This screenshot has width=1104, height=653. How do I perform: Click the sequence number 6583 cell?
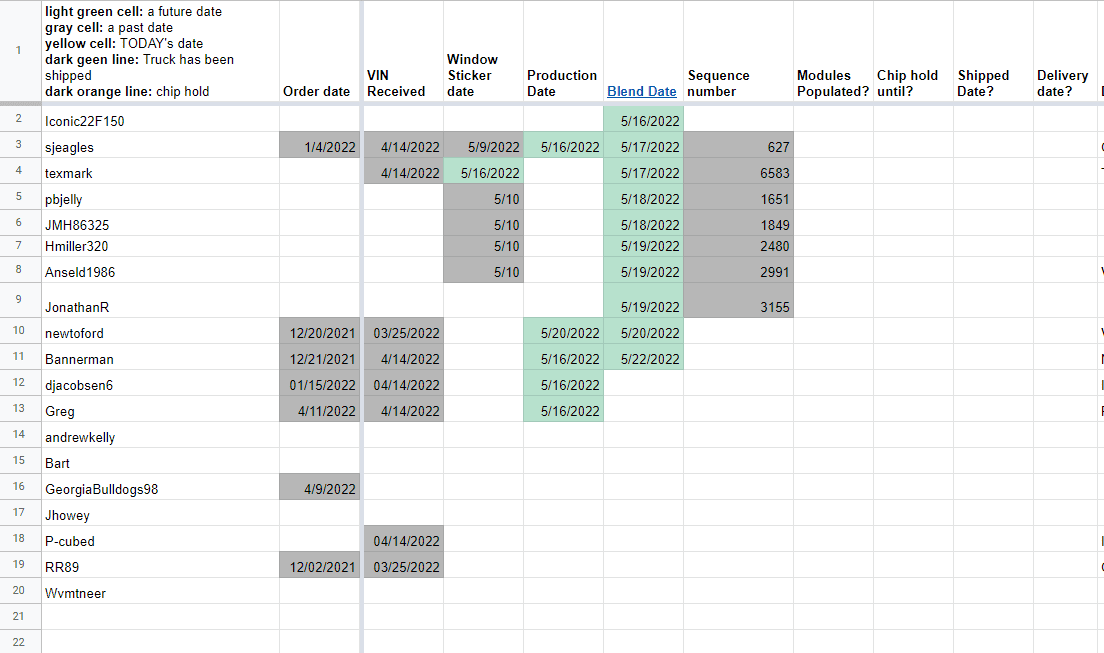pos(738,173)
